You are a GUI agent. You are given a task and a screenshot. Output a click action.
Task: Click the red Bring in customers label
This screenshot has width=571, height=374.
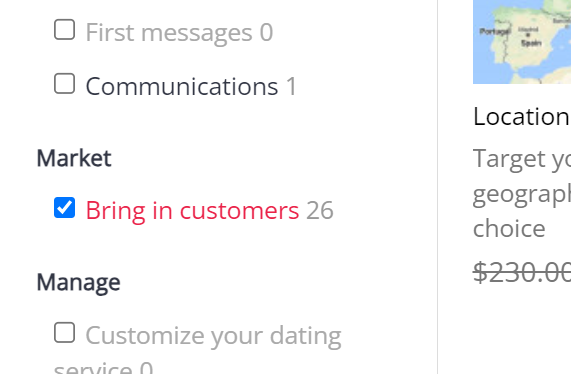192,210
